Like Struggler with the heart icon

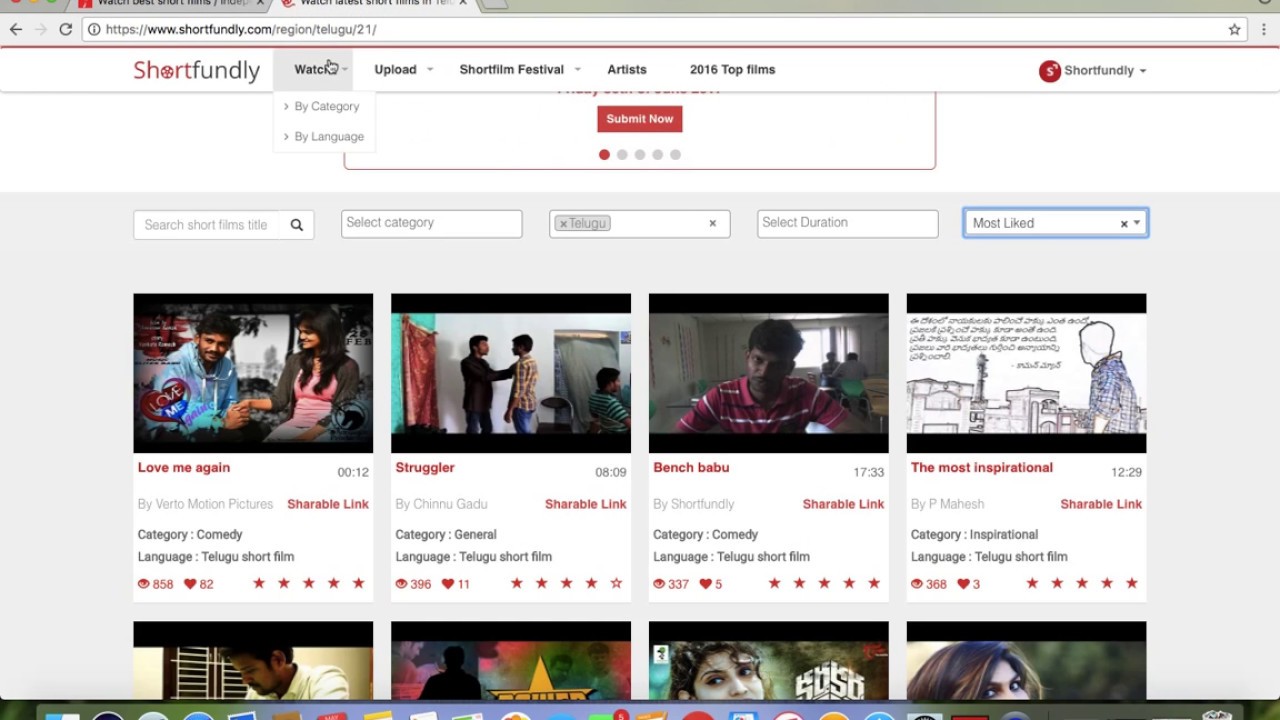coord(448,584)
